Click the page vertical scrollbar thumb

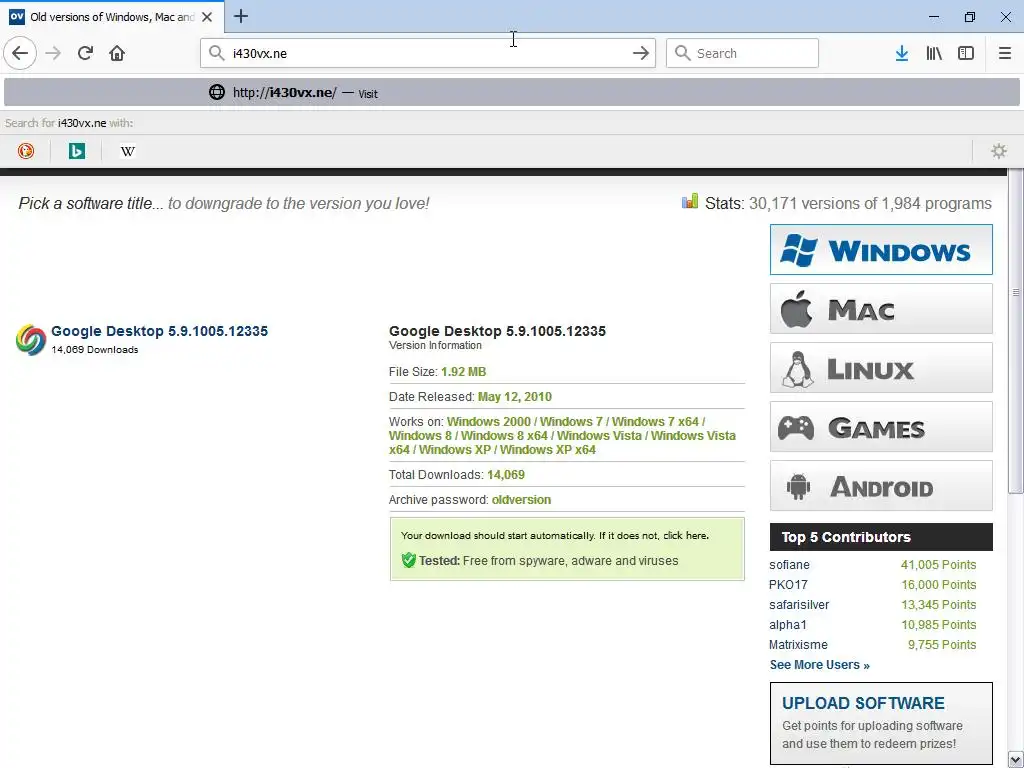(x=1016, y=330)
